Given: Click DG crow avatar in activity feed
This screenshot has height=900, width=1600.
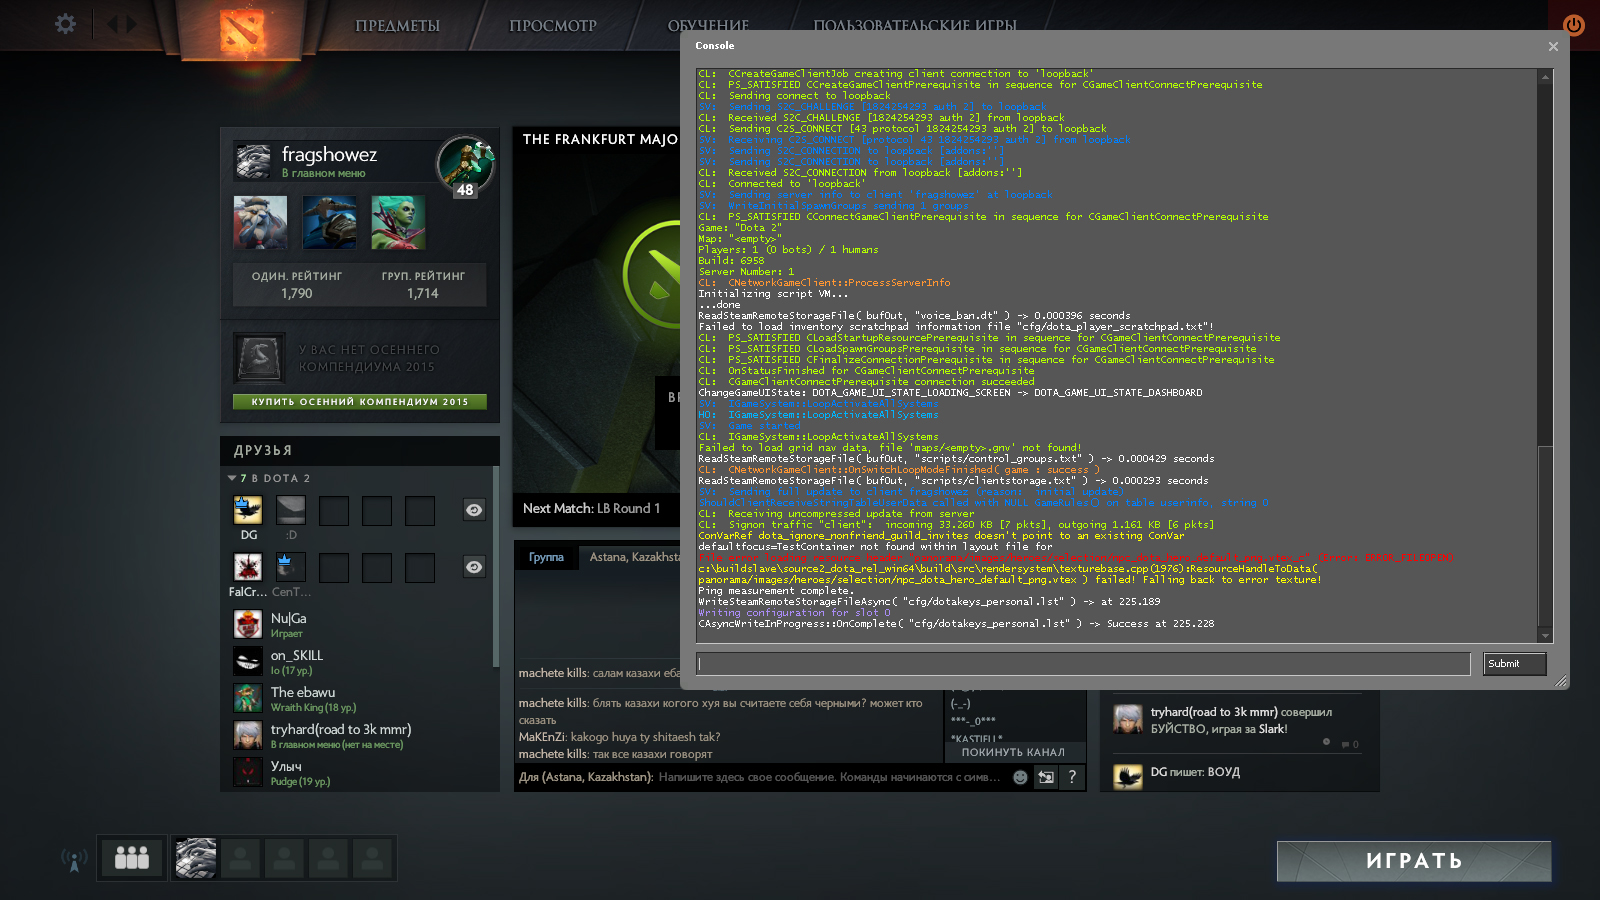Looking at the screenshot, I should point(1128,775).
